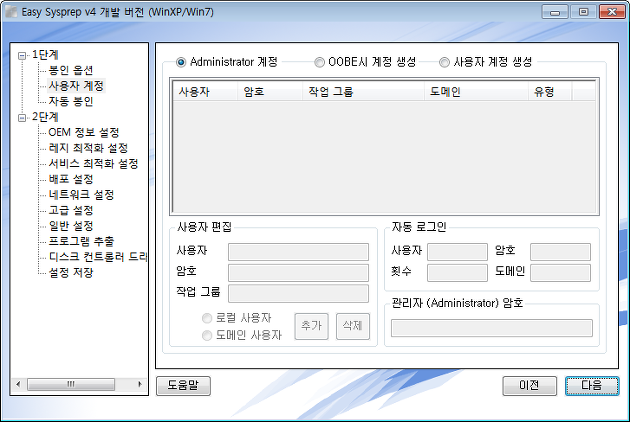Sort by the 사용자 column header
The image size is (630, 422).
pyautogui.click(x=205, y=92)
